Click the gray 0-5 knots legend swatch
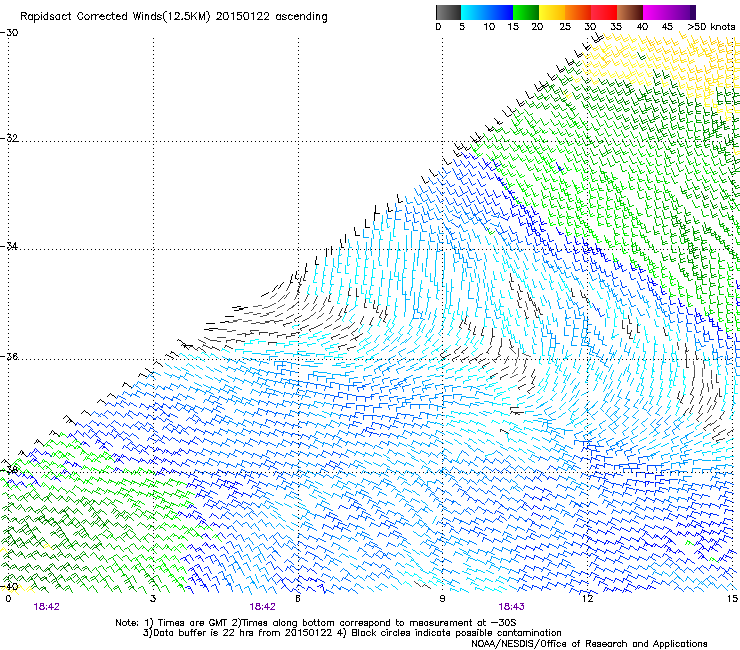 click(x=448, y=12)
